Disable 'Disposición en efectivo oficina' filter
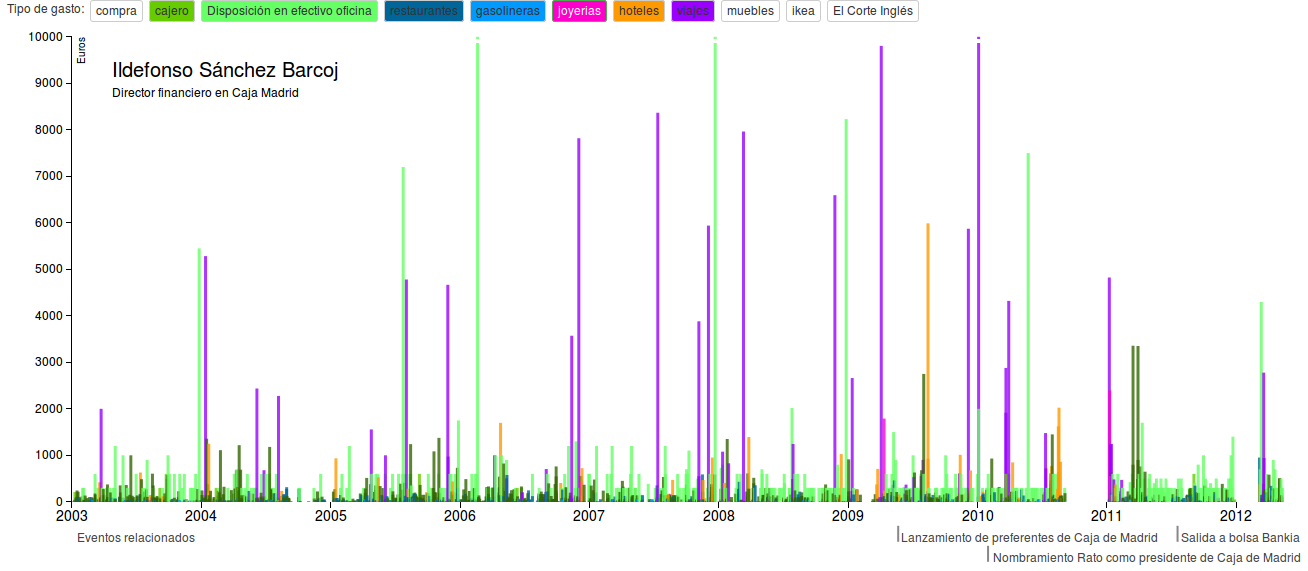 pyautogui.click(x=289, y=11)
